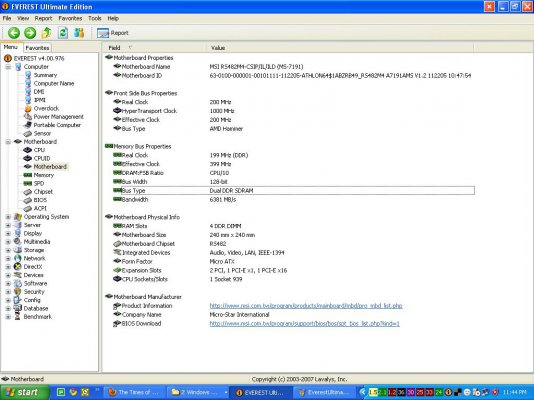Open the MSI Product Information link

pyautogui.click(x=306, y=306)
